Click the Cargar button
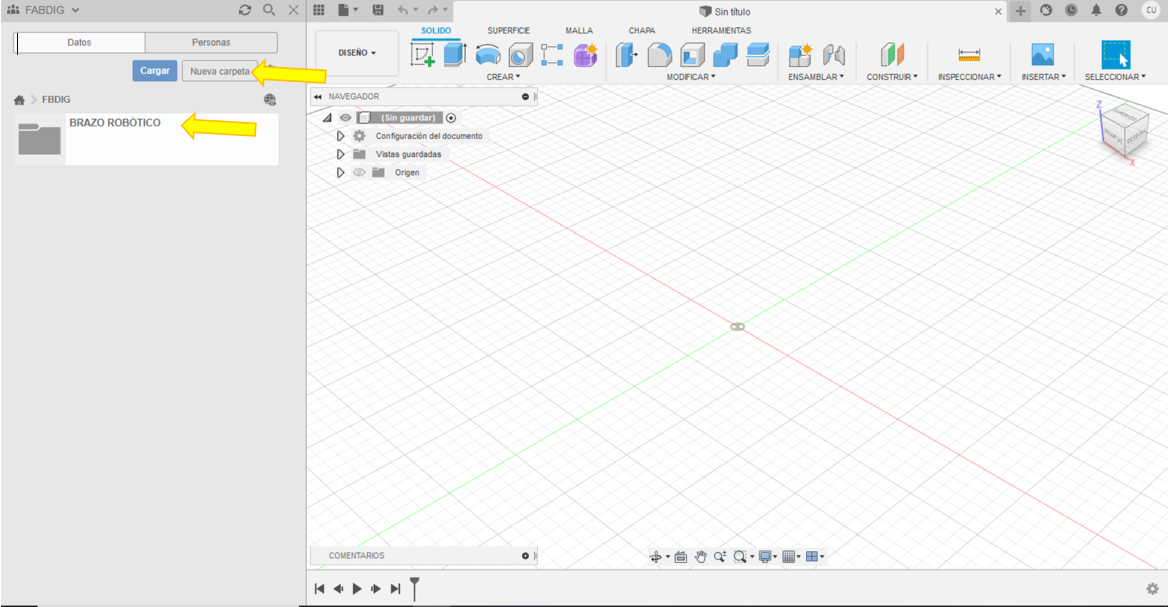This screenshot has height=607, width=1170. [154, 71]
